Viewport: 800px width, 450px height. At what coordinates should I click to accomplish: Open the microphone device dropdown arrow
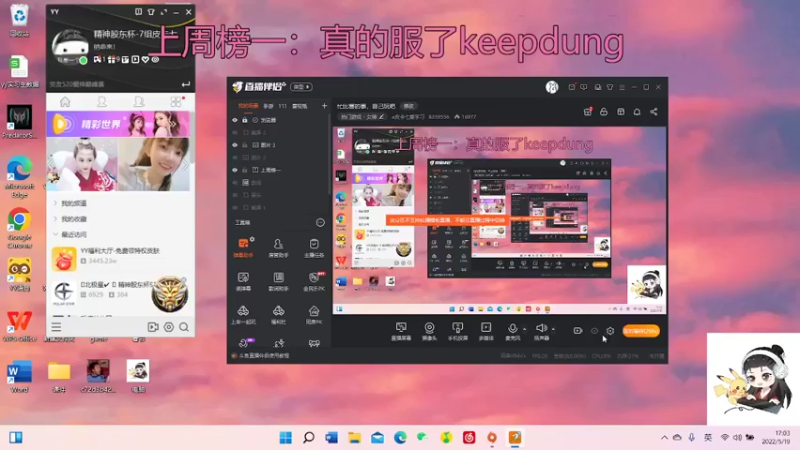point(525,329)
